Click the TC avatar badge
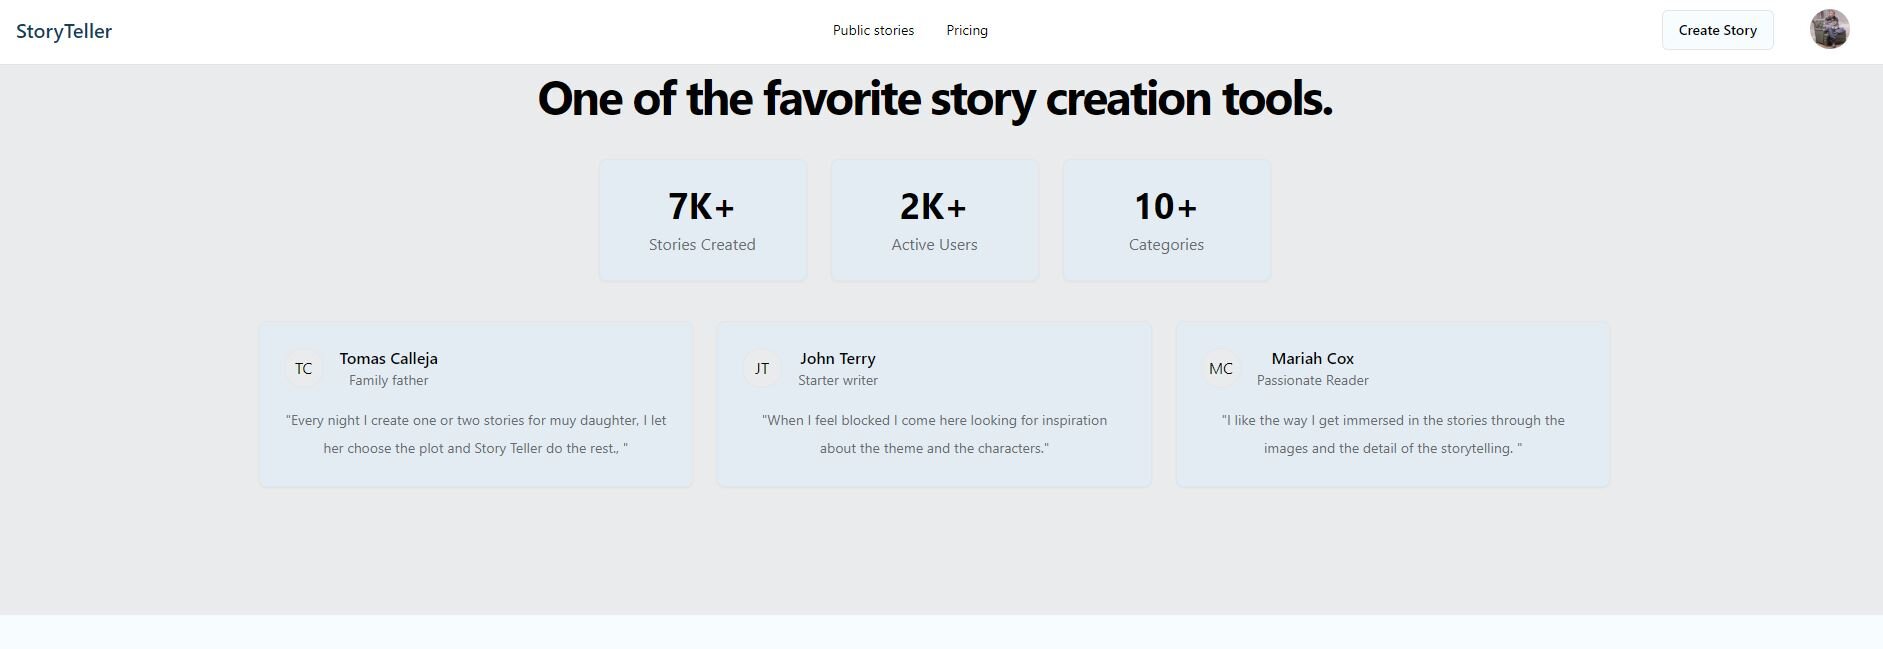1883x649 pixels. [303, 369]
